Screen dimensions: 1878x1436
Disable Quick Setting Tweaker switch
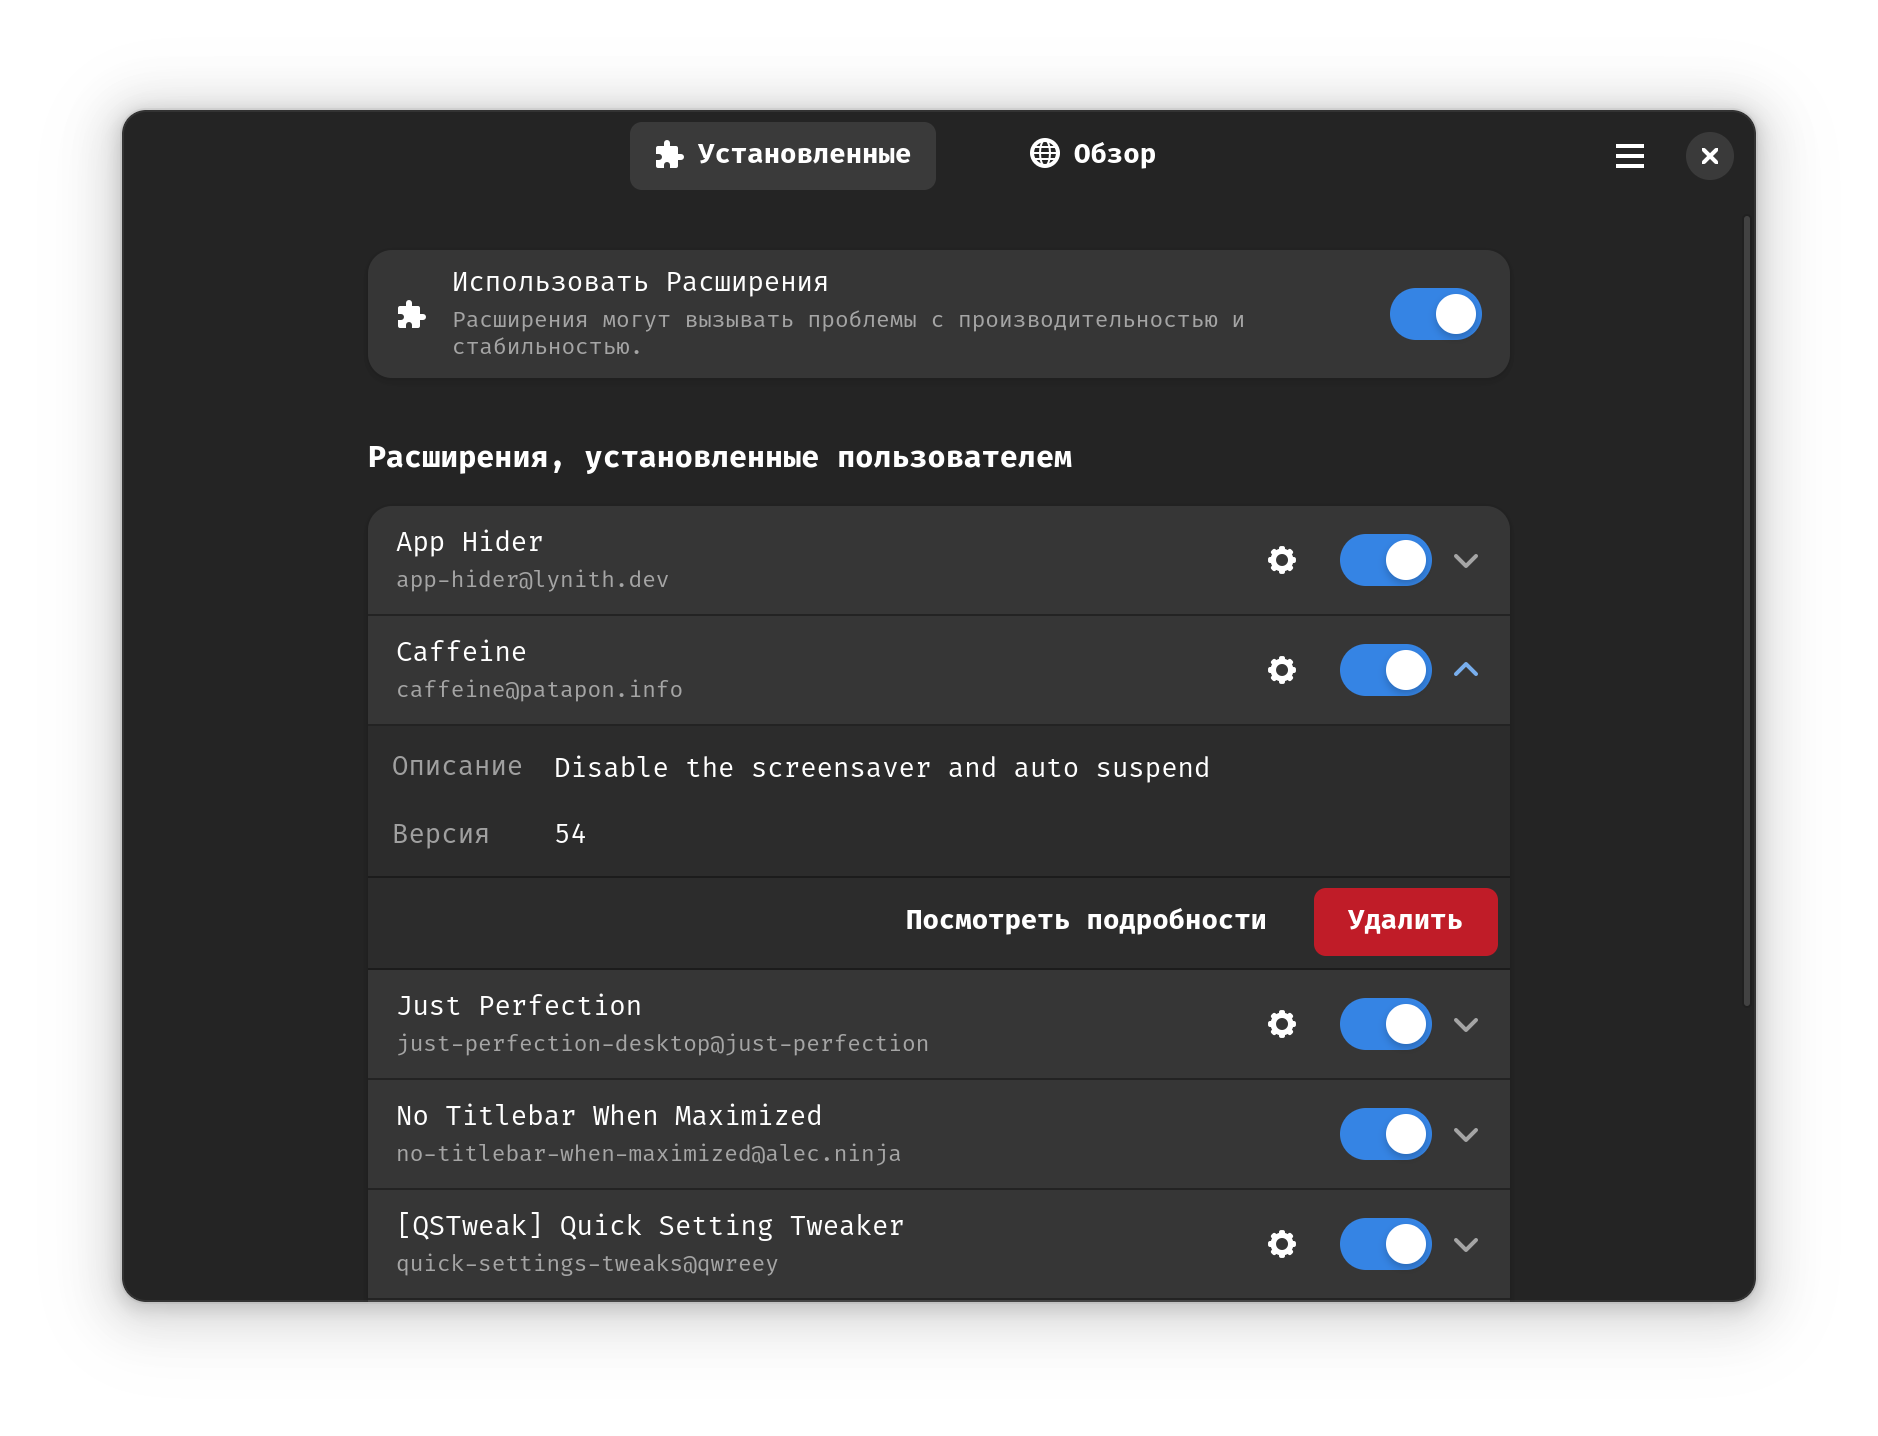[1385, 1244]
